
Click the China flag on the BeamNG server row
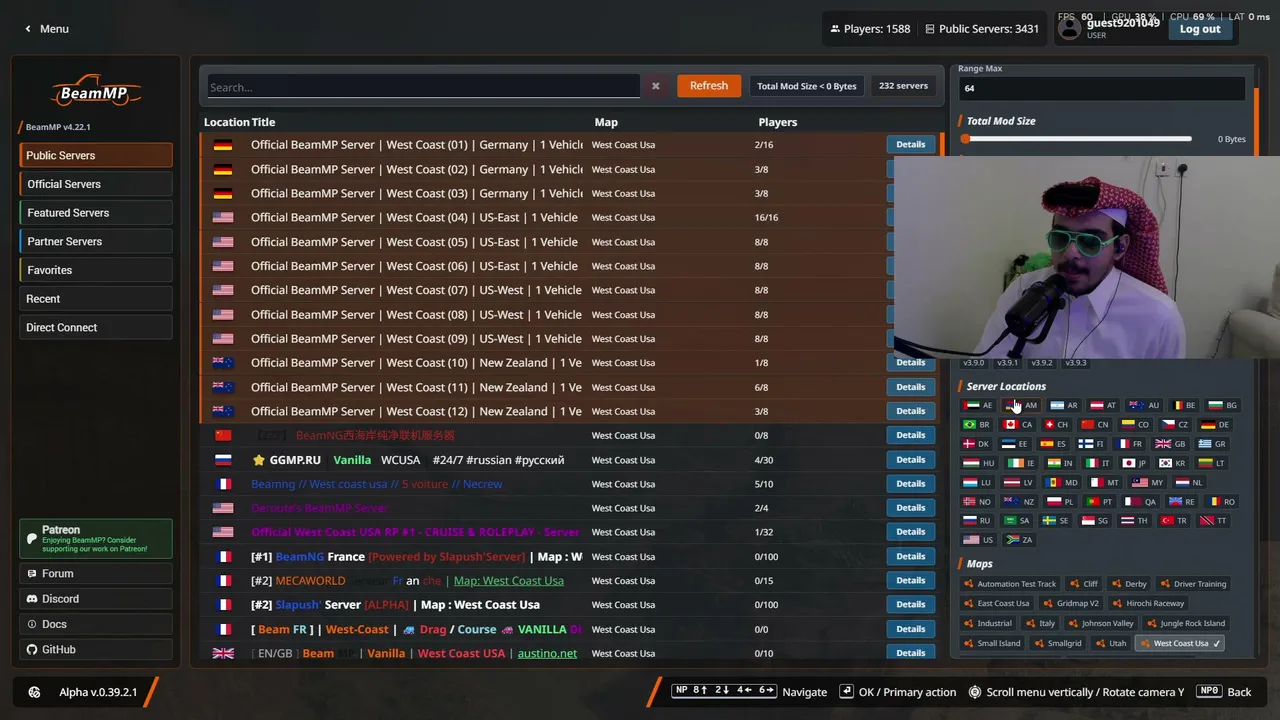click(222, 436)
